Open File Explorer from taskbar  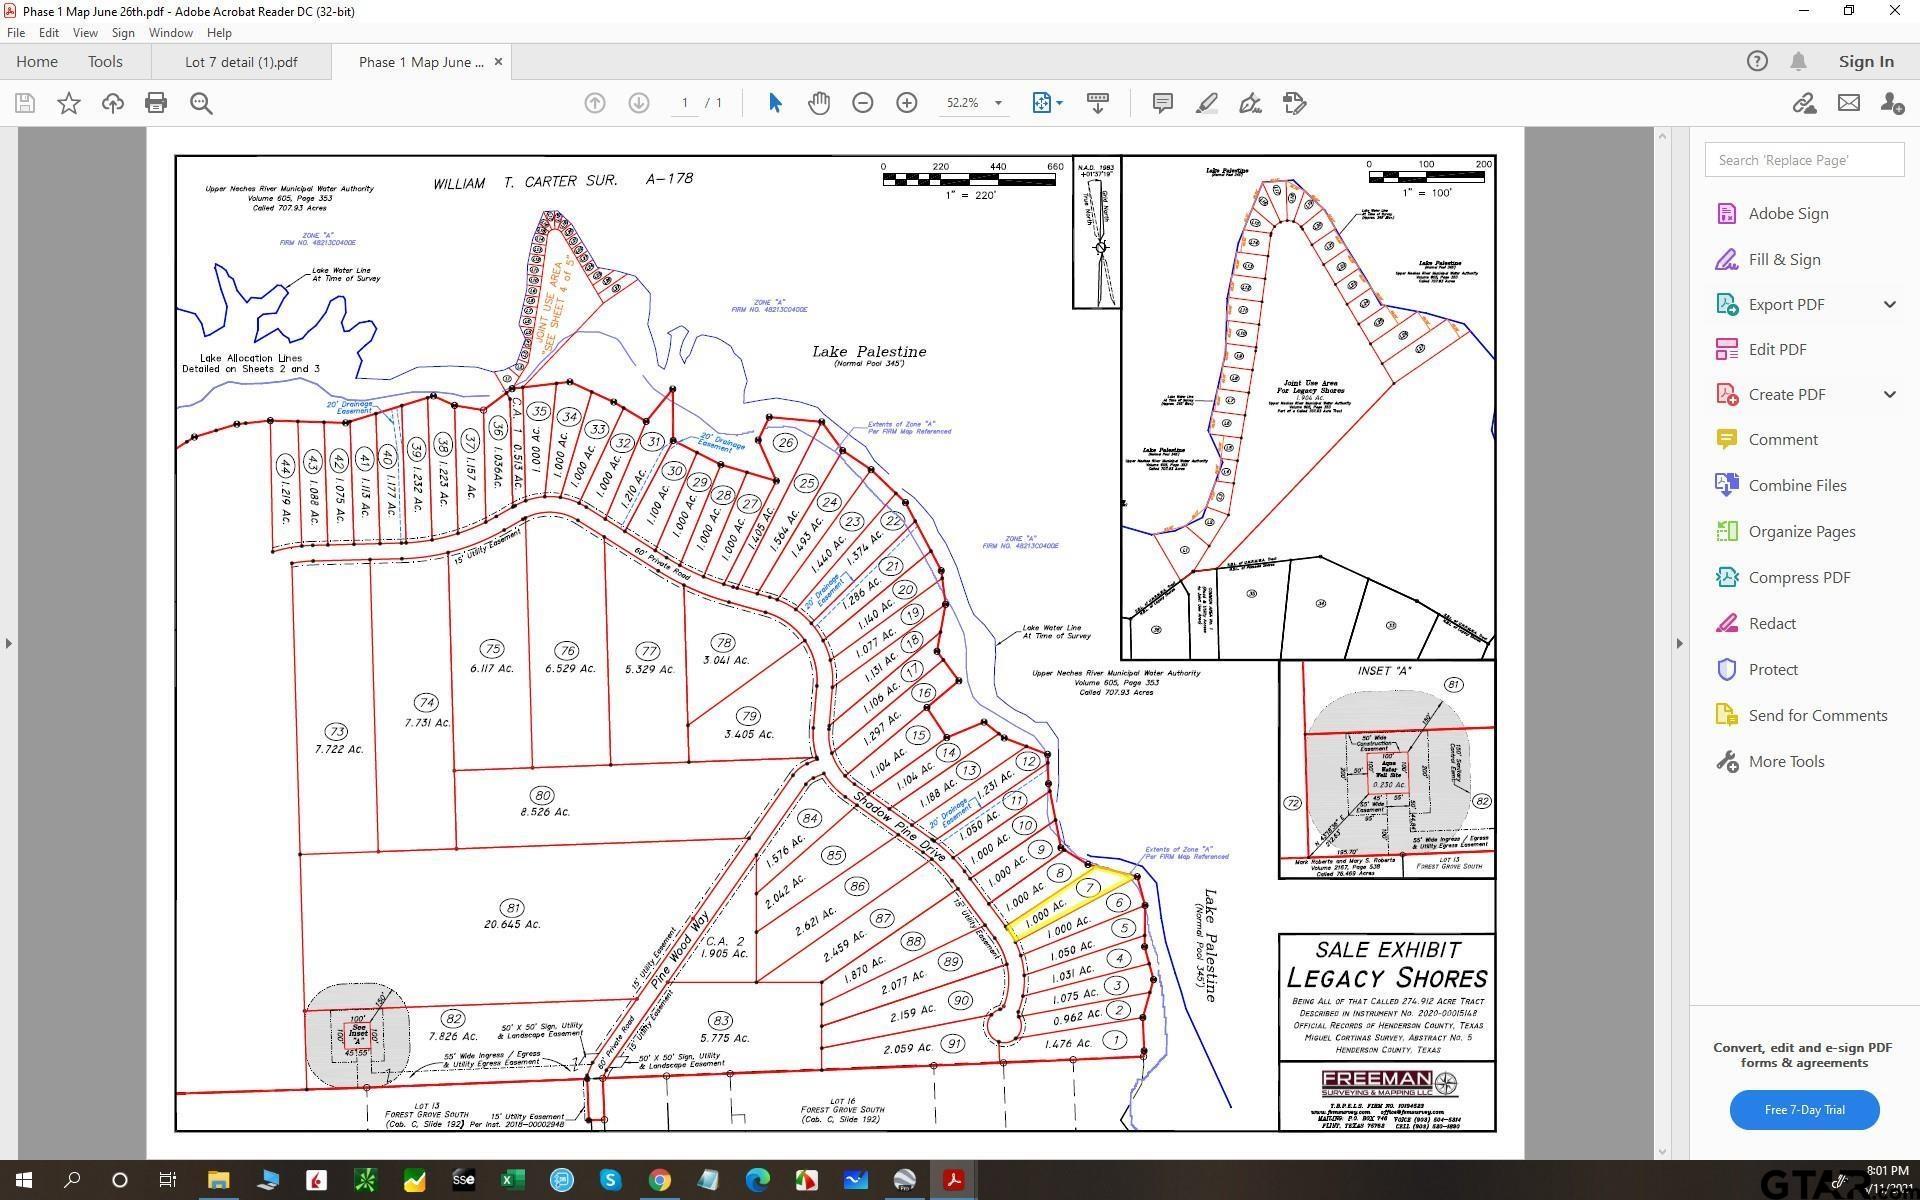[218, 1180]
